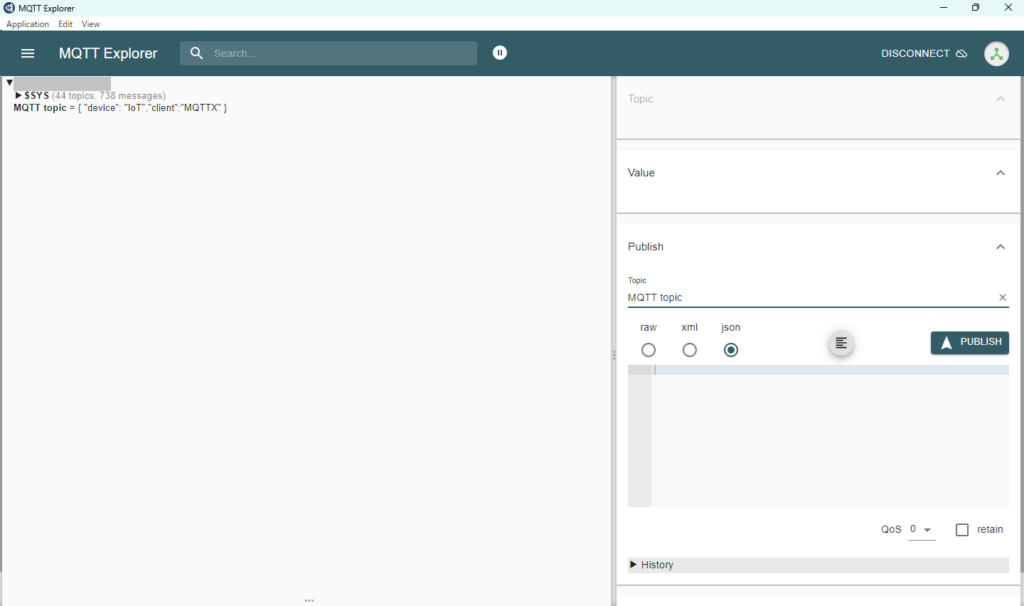Click the DISCONNECT button
The height and width of the screenshot is (606, 1024).
[x=923, y=54]
